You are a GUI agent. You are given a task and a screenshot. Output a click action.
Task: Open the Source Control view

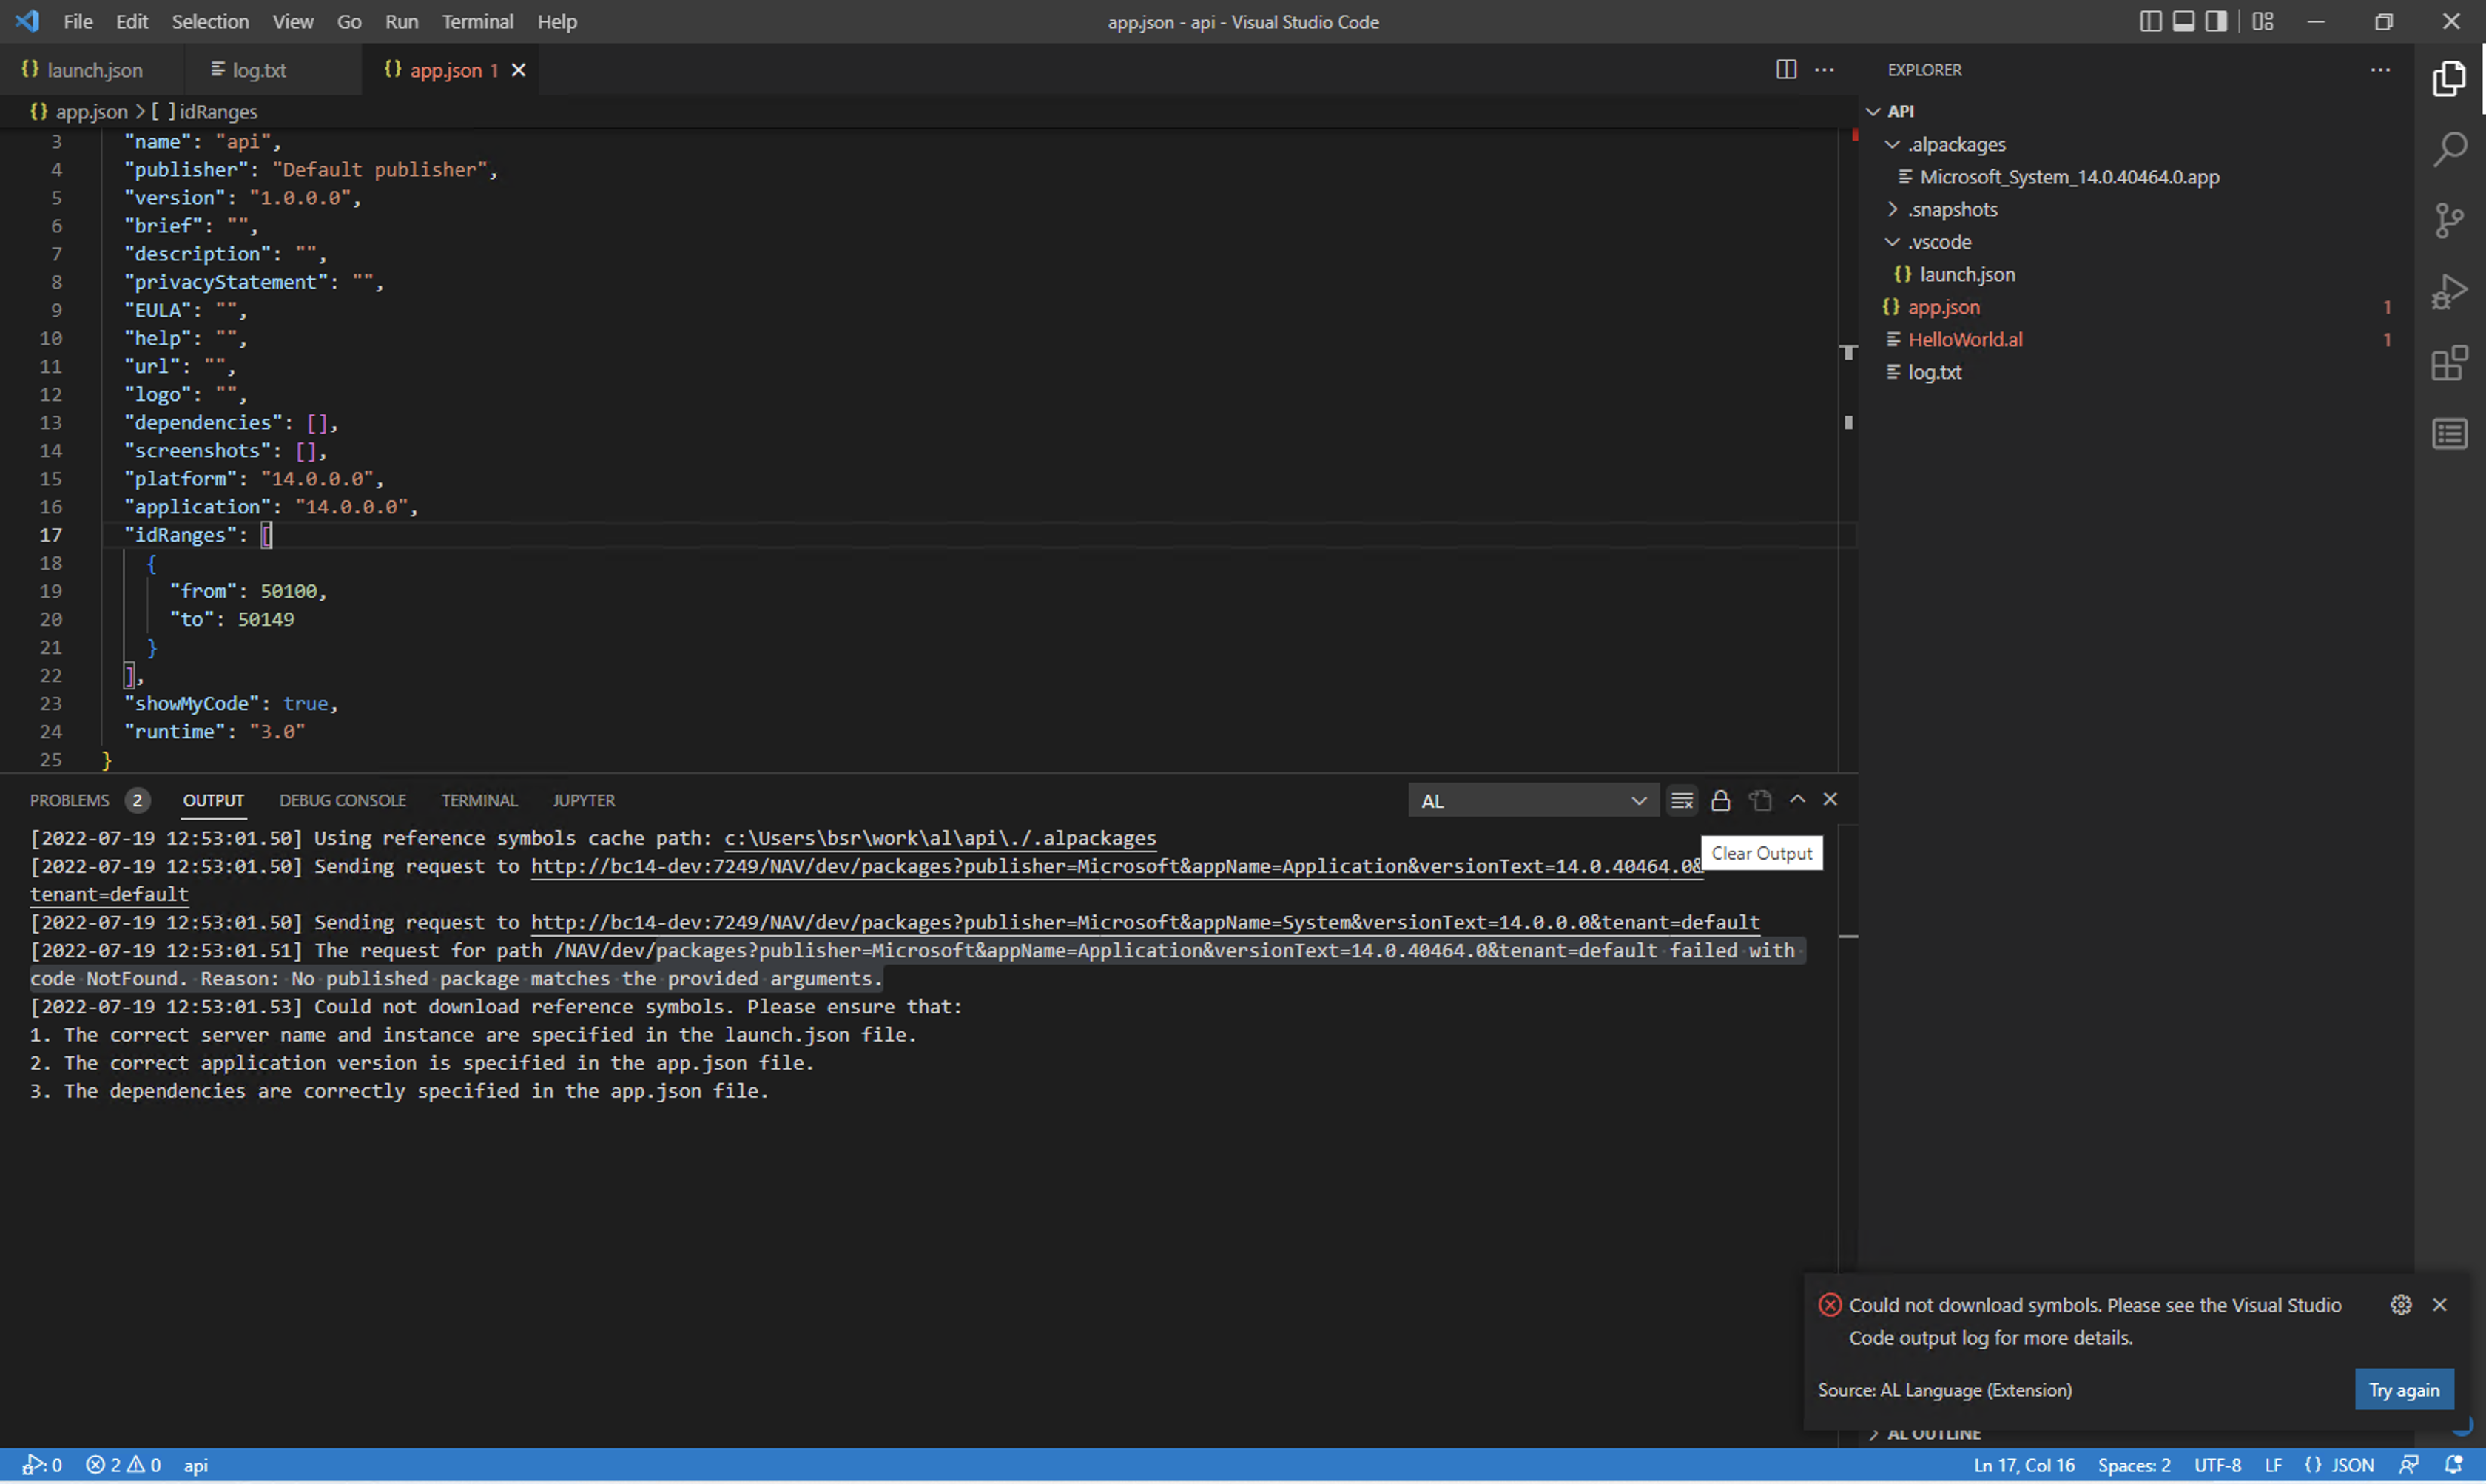(x=2450, y=219)
